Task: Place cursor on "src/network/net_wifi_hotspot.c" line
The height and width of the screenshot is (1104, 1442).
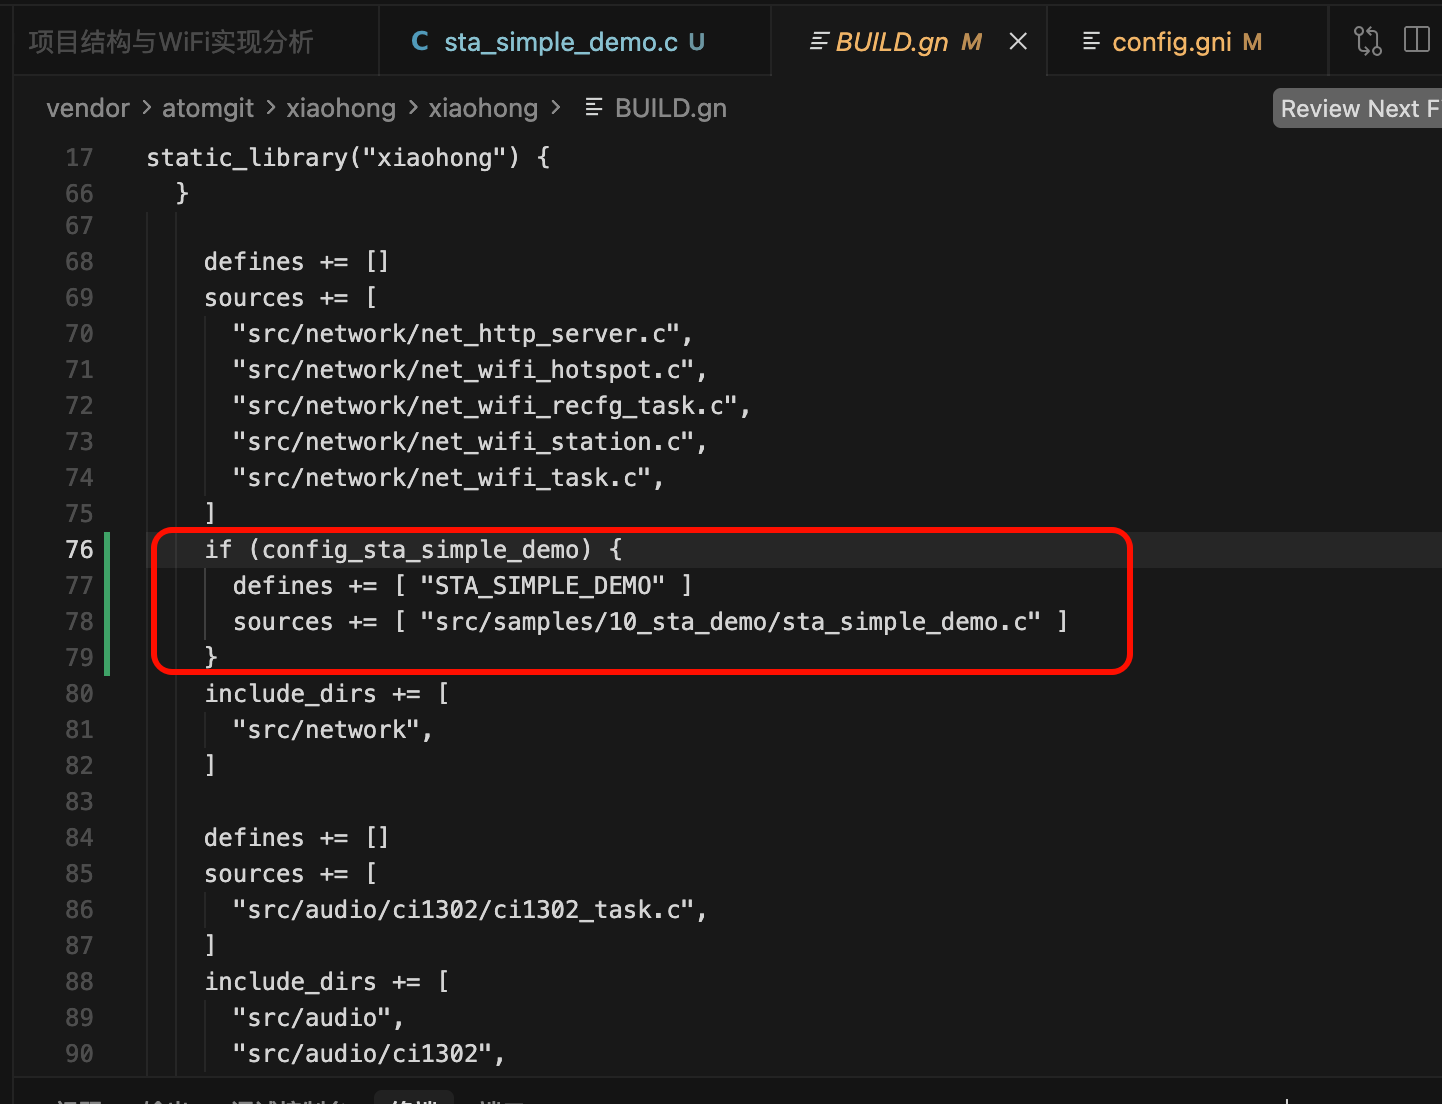Action: (x=469, y=369)
